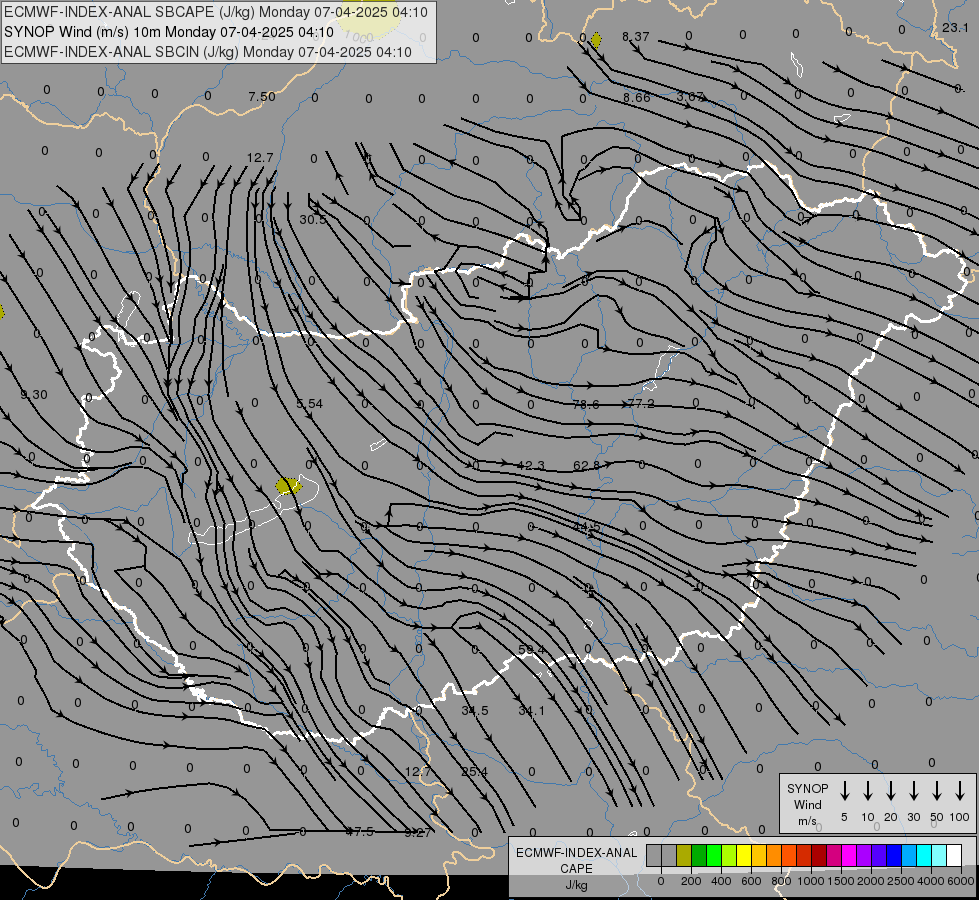Click the wind legend arrow above 10

(868, 791)
